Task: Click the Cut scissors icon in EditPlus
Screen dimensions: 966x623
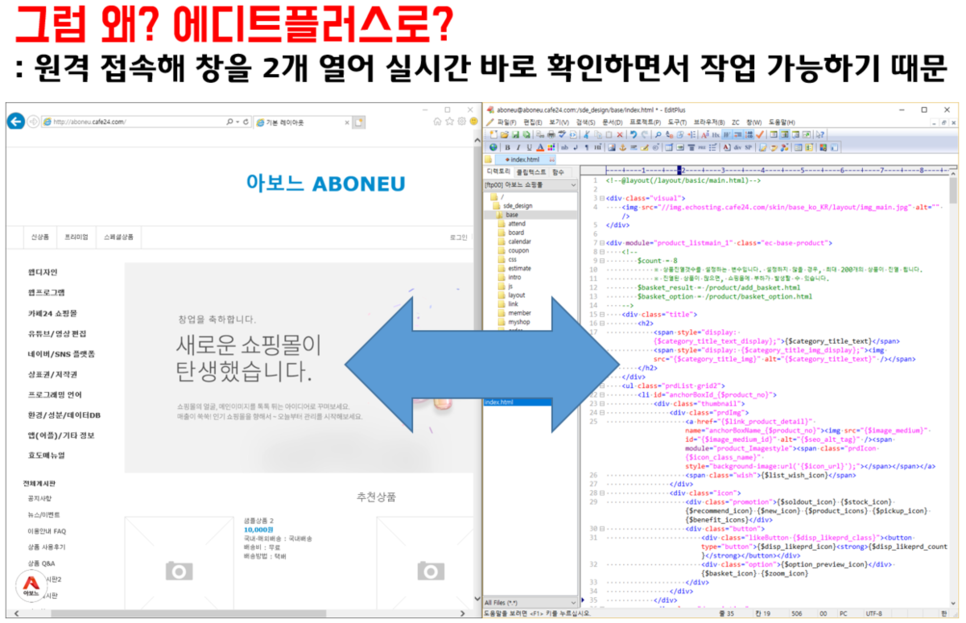Action: [586, 134]
